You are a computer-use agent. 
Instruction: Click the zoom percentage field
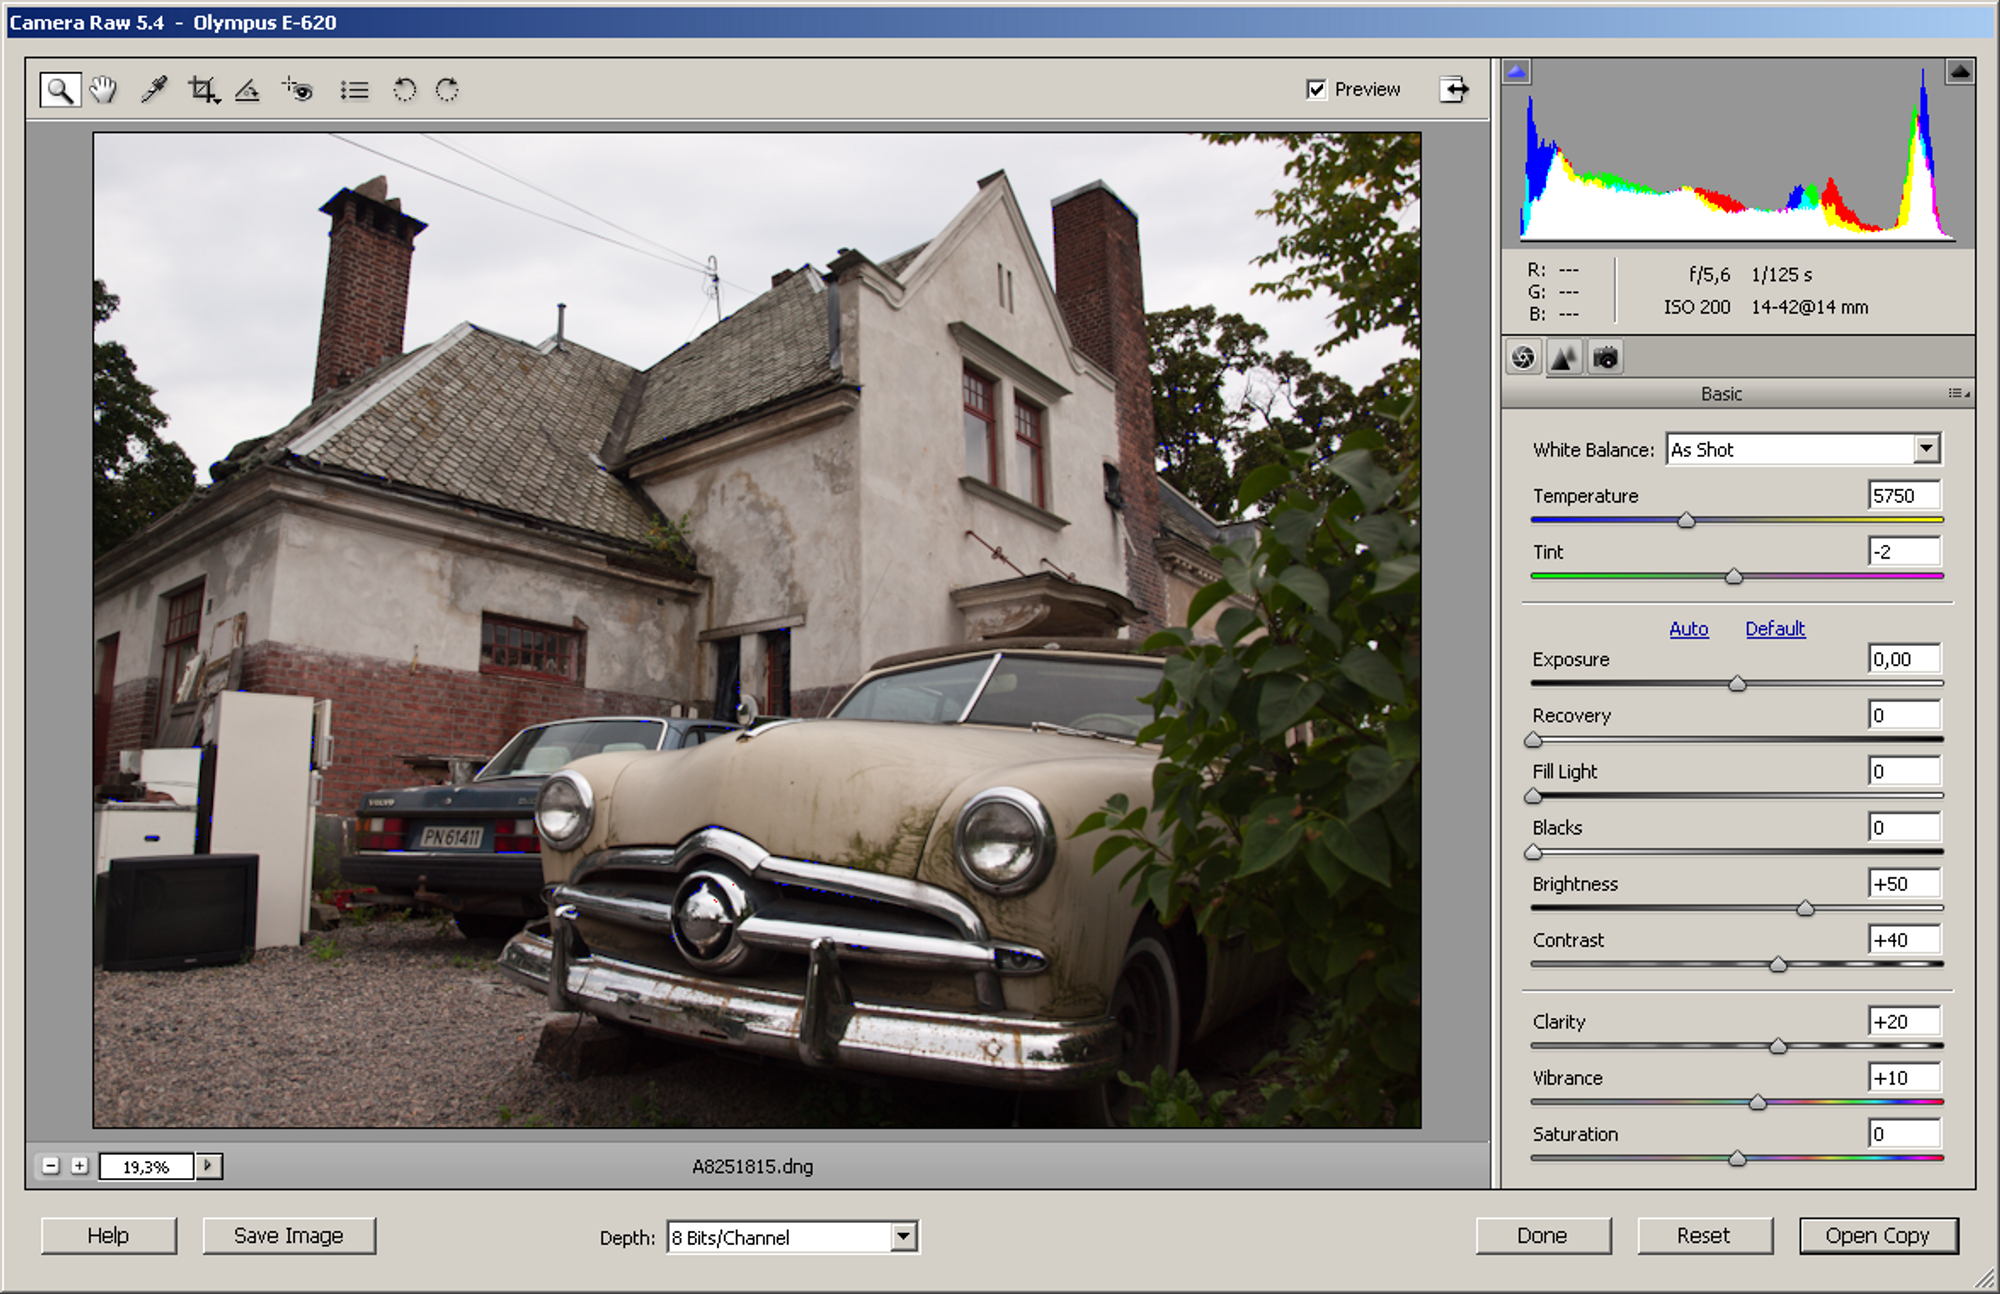click(146, 1167)
